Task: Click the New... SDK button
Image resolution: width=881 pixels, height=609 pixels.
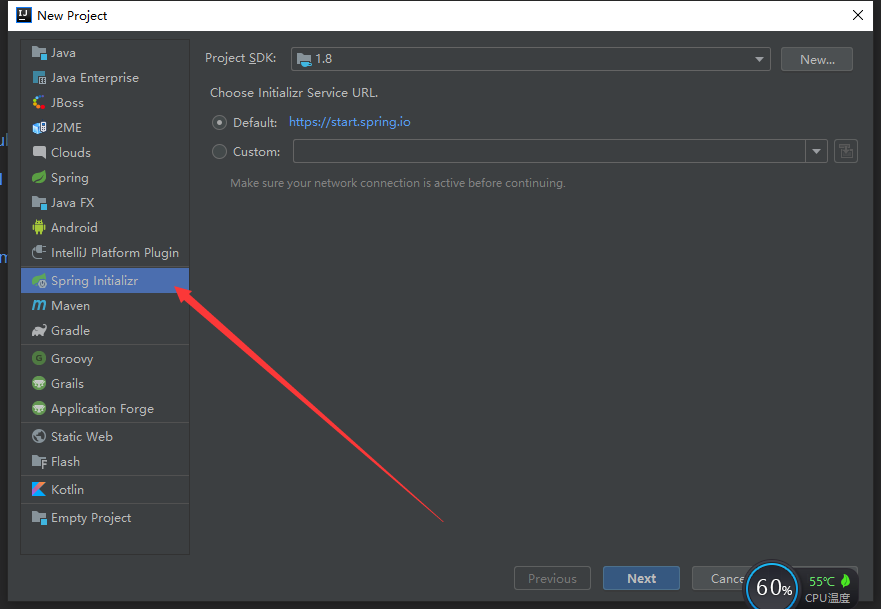Action: [x=816, y=59]
